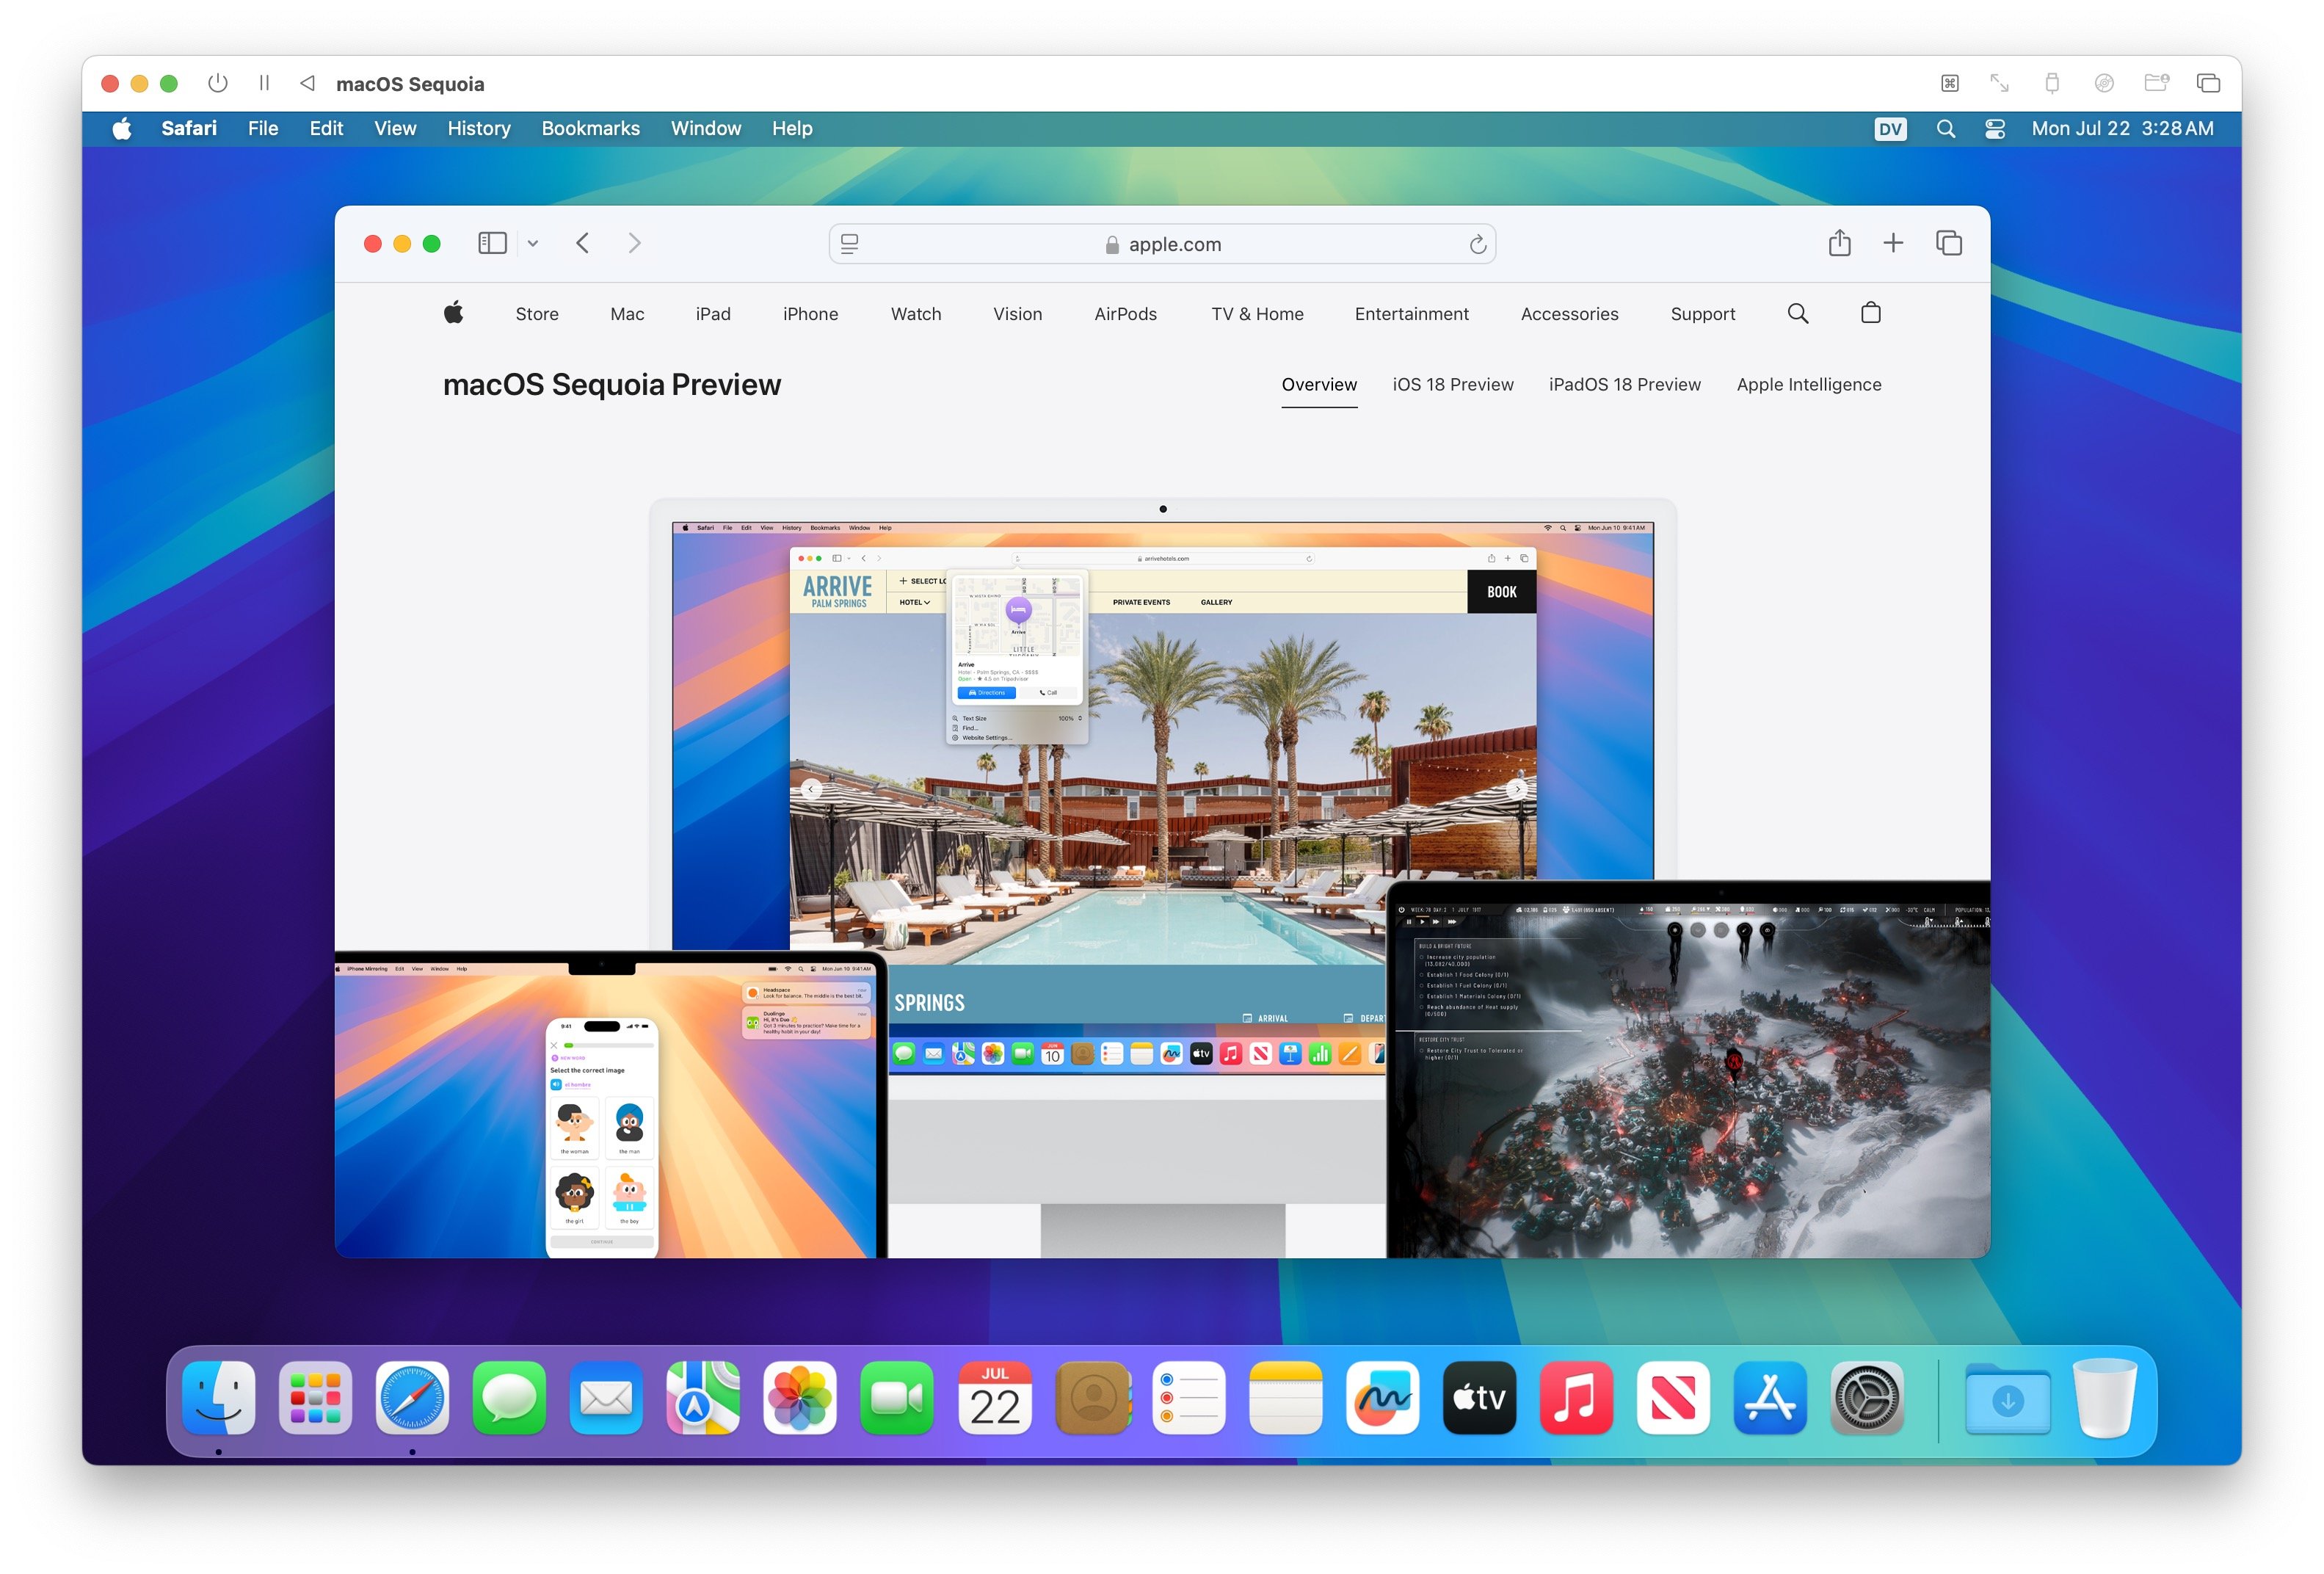This screenshot has height=1574, width=2324.
Task: Click the USB device icon in VM toolbar
Action: (x=2051, y=83)
